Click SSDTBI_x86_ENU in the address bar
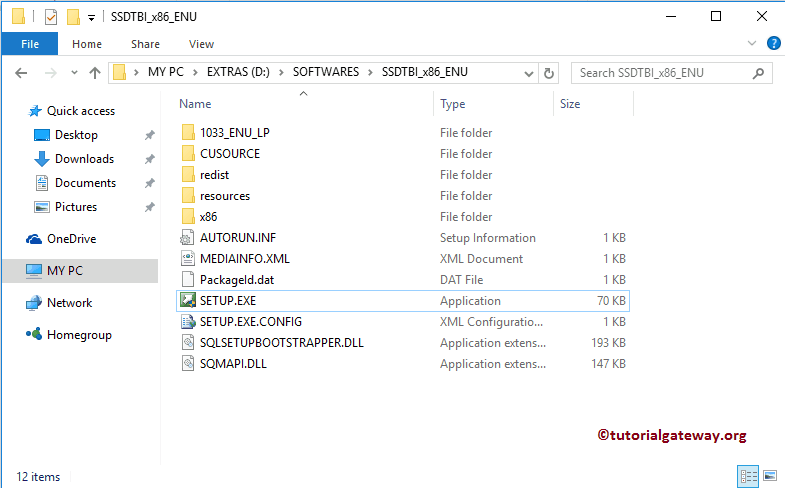This screenshot has height=488, width=785. pyautogui.click(x=425, y=72)
